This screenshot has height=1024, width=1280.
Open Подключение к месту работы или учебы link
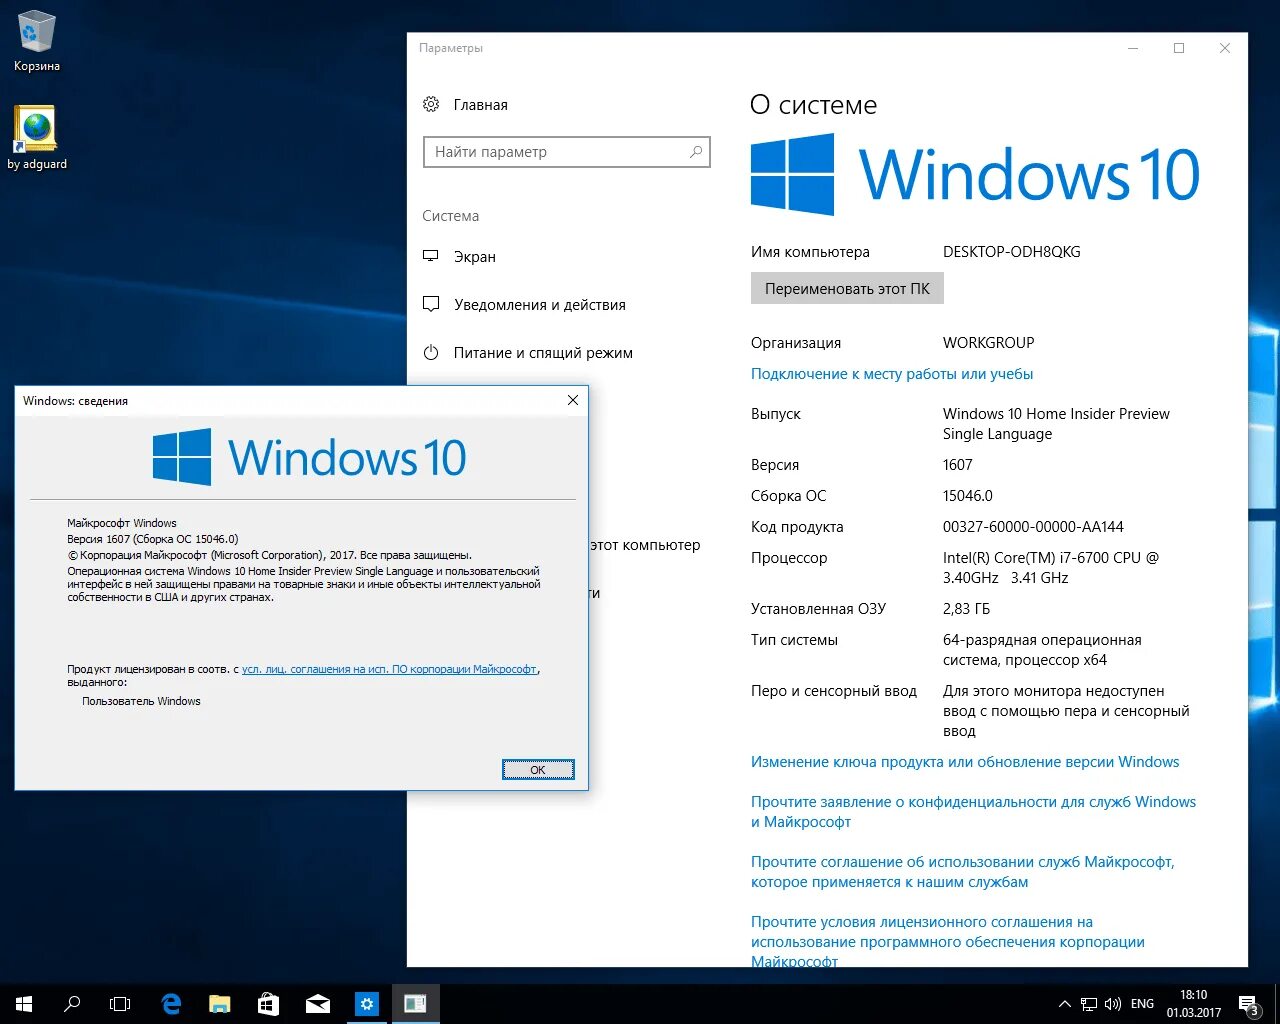click(x=892, y=374)
